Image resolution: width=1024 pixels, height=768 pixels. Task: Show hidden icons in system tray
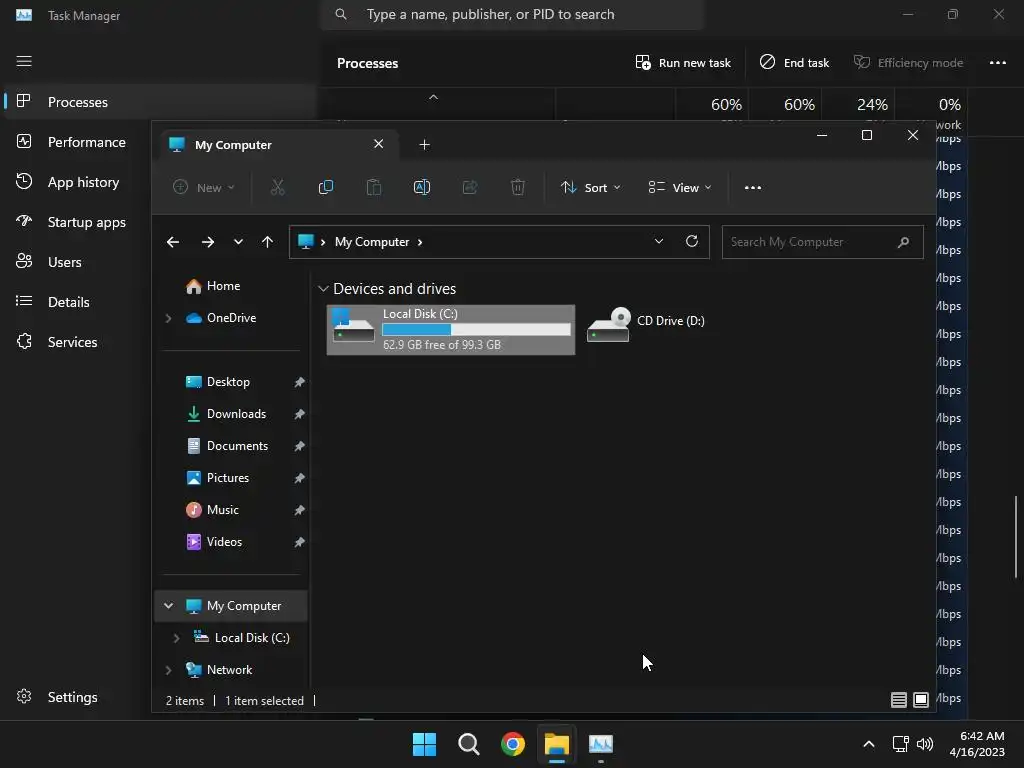tap(869, 744)
